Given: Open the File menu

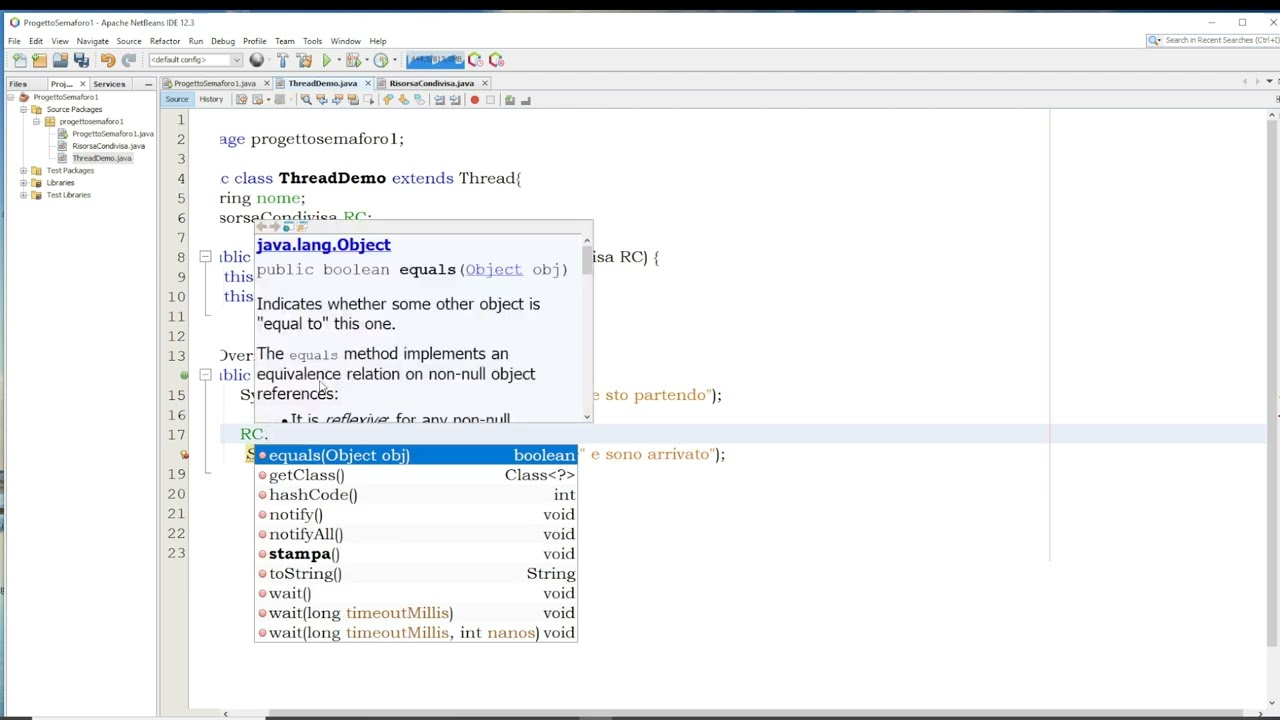Looking at the screenshot, I should (14, 41).
